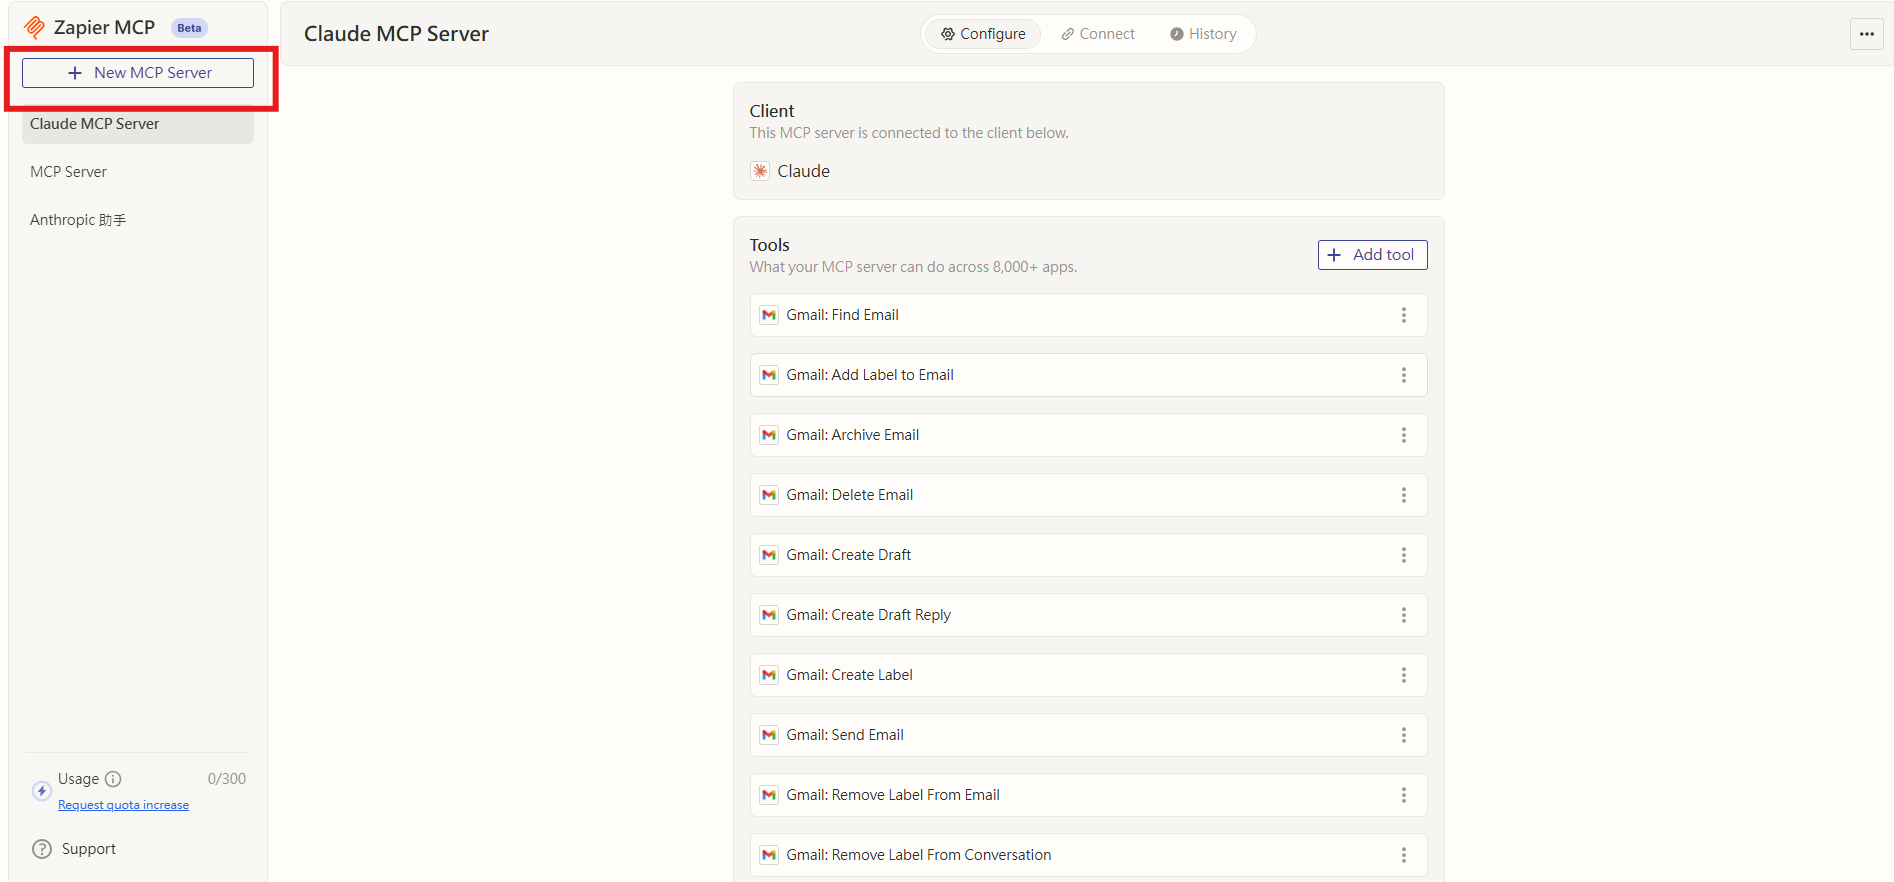Create a New MCP Server
Screen dimensions: 1894x882
tap(138, 73)
